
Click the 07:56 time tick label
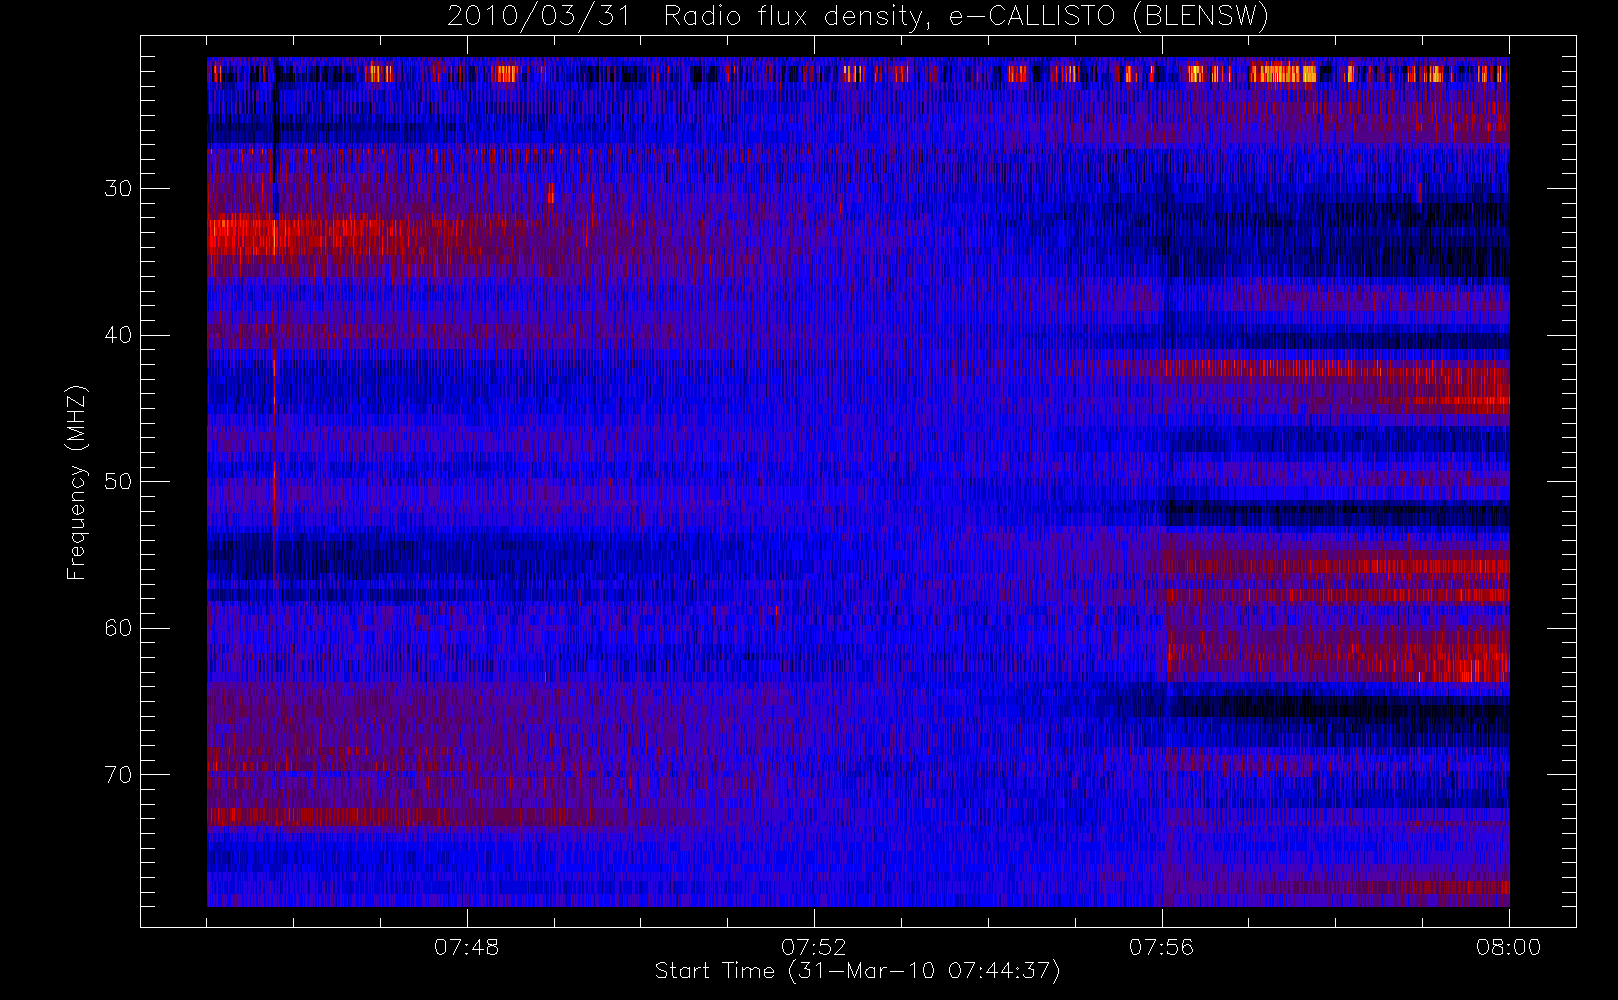1161,947
